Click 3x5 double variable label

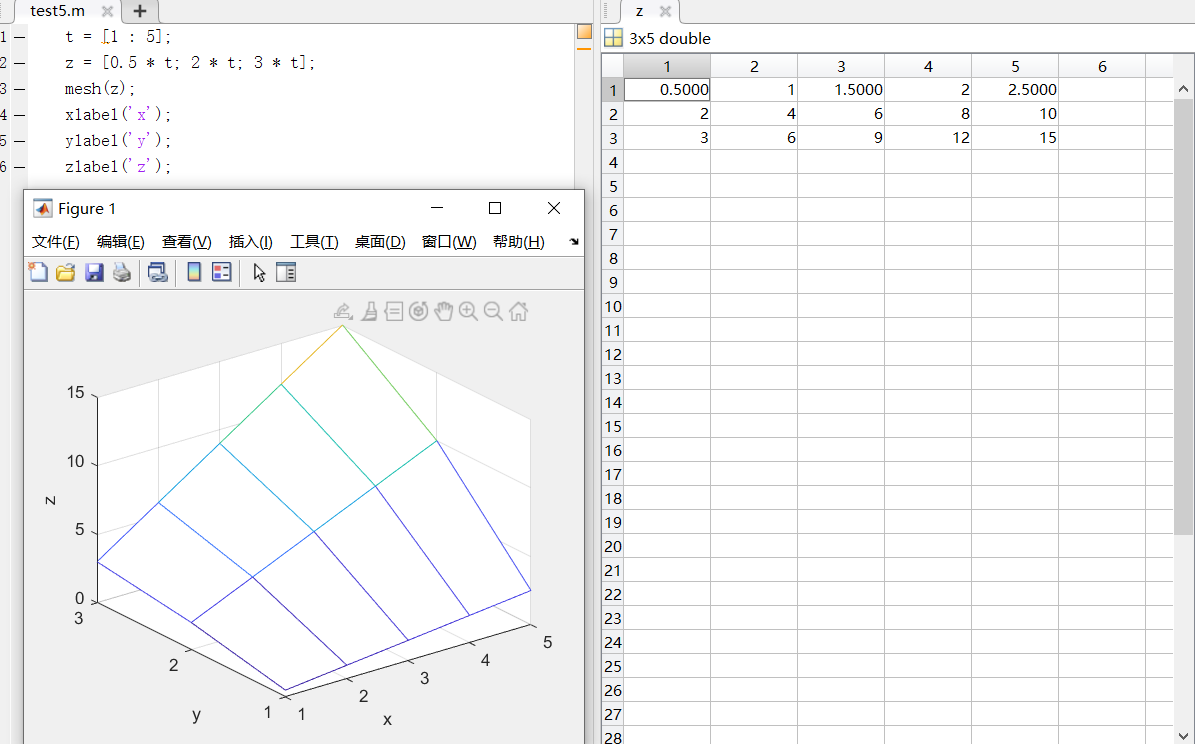[670, 38]
